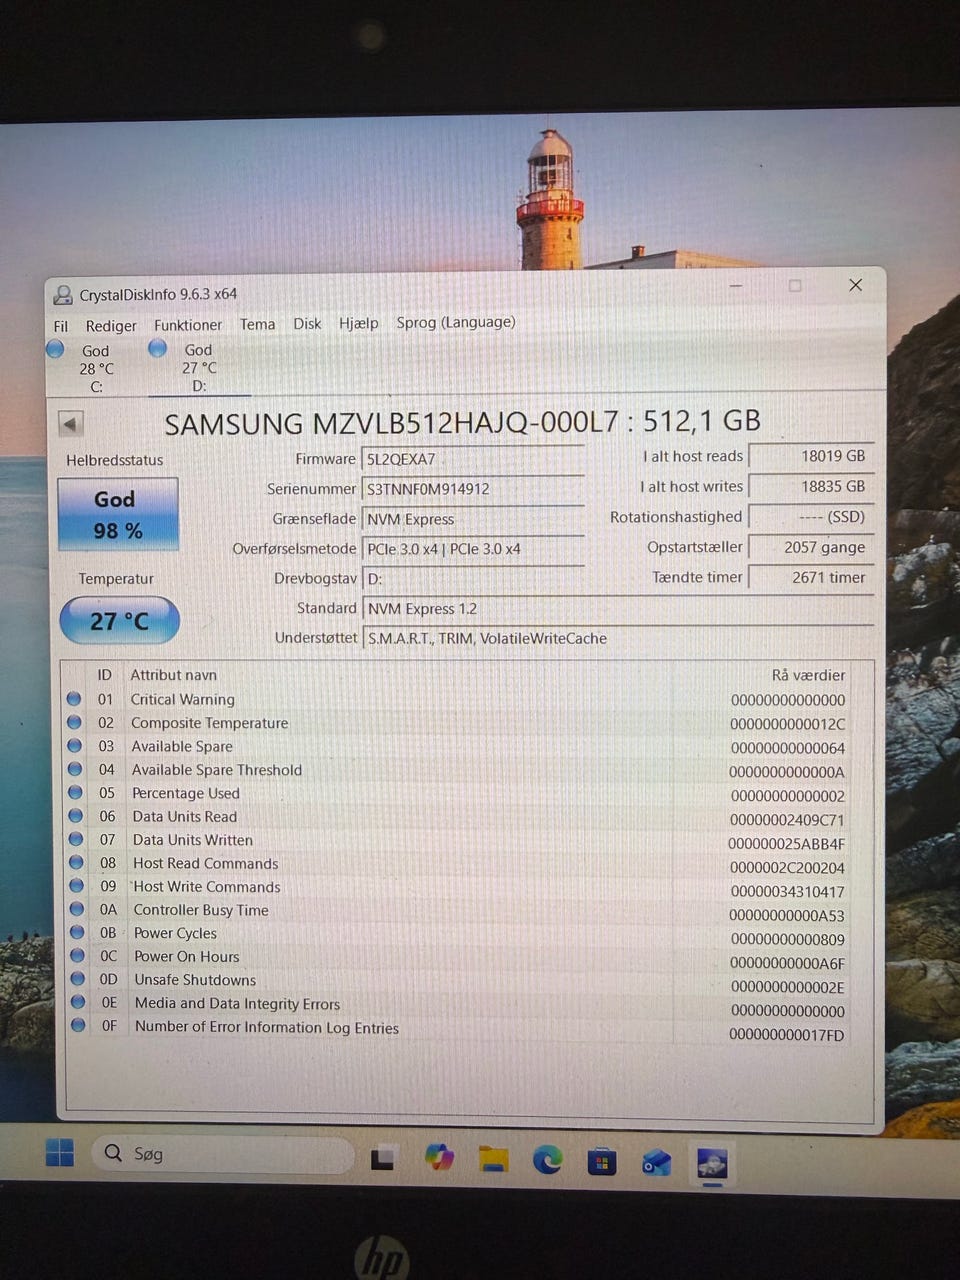Click the Host Write Commands status dot
The width and height of the screenshot is (960, 1280).
pyautogui.click(x=77, y=885)
